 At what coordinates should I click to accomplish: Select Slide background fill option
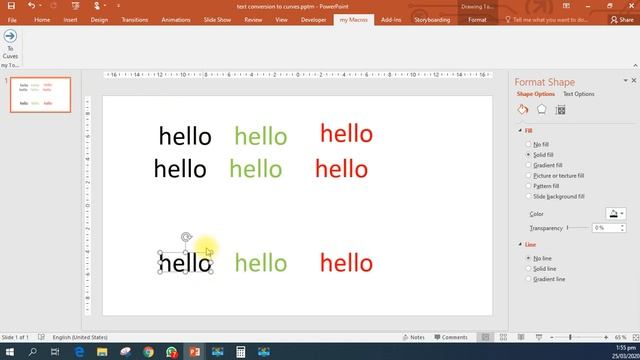(528, 196)
